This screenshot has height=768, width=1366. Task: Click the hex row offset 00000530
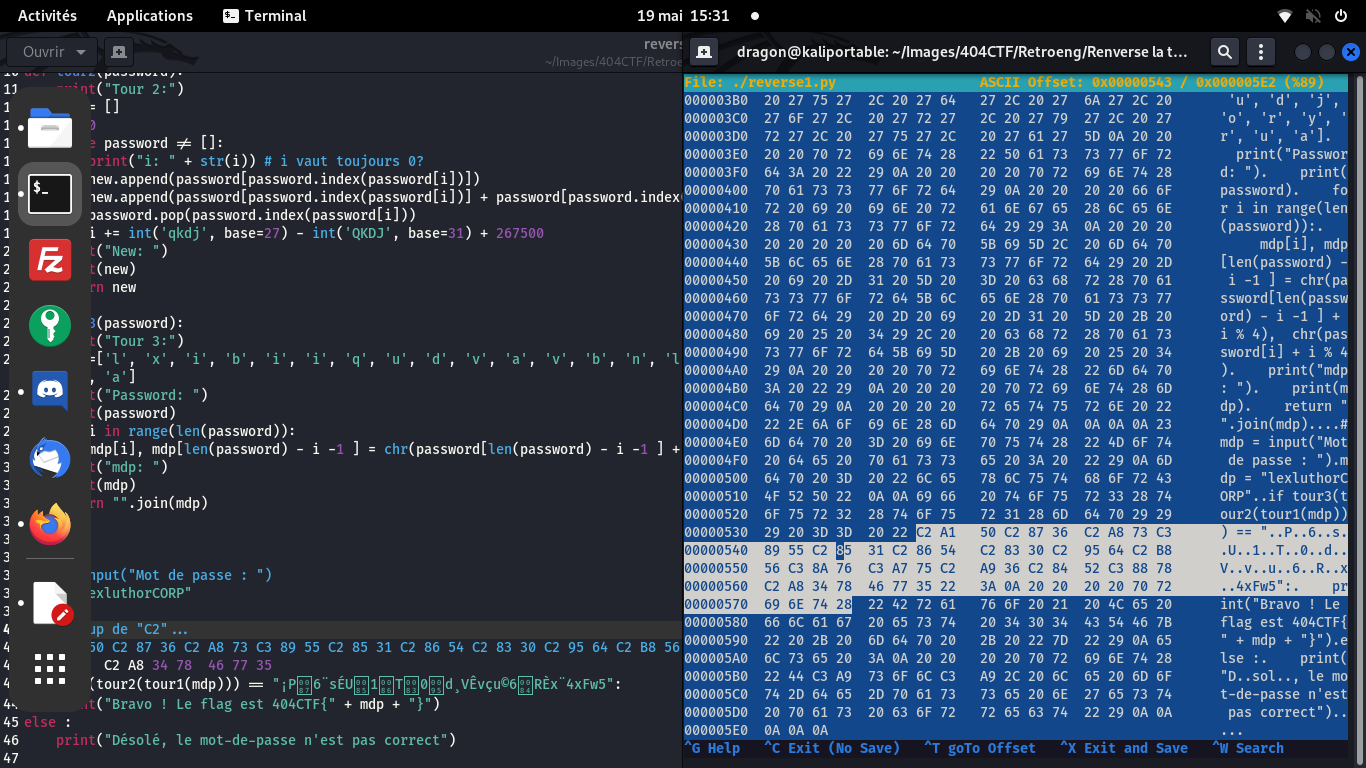point(716,532)
